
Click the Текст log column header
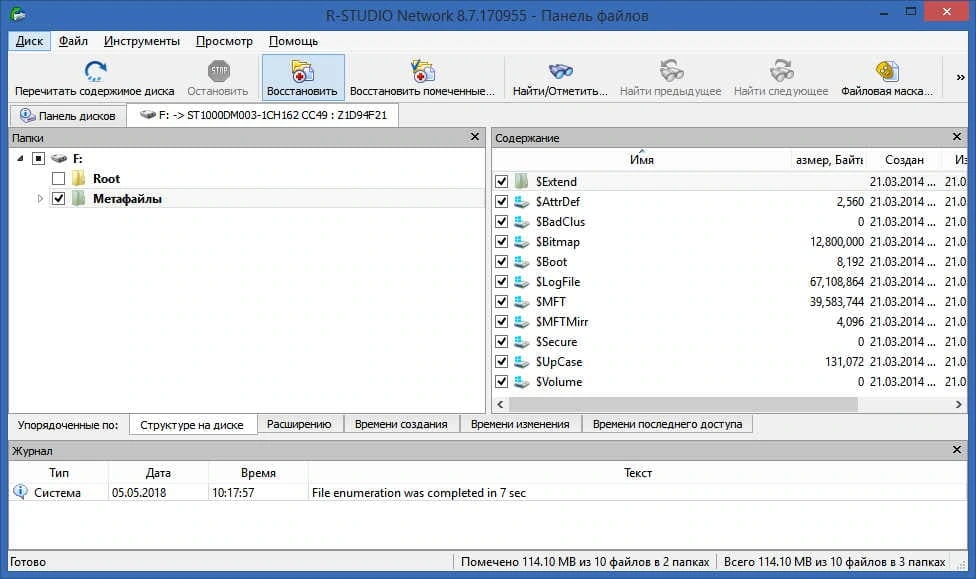pos(637,473)
